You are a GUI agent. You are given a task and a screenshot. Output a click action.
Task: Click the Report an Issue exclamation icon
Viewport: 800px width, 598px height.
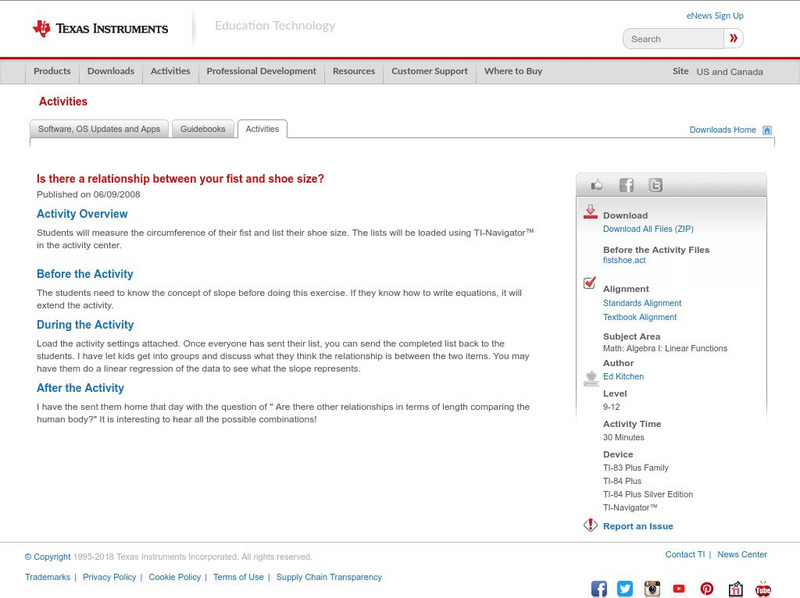click(592, 524)
